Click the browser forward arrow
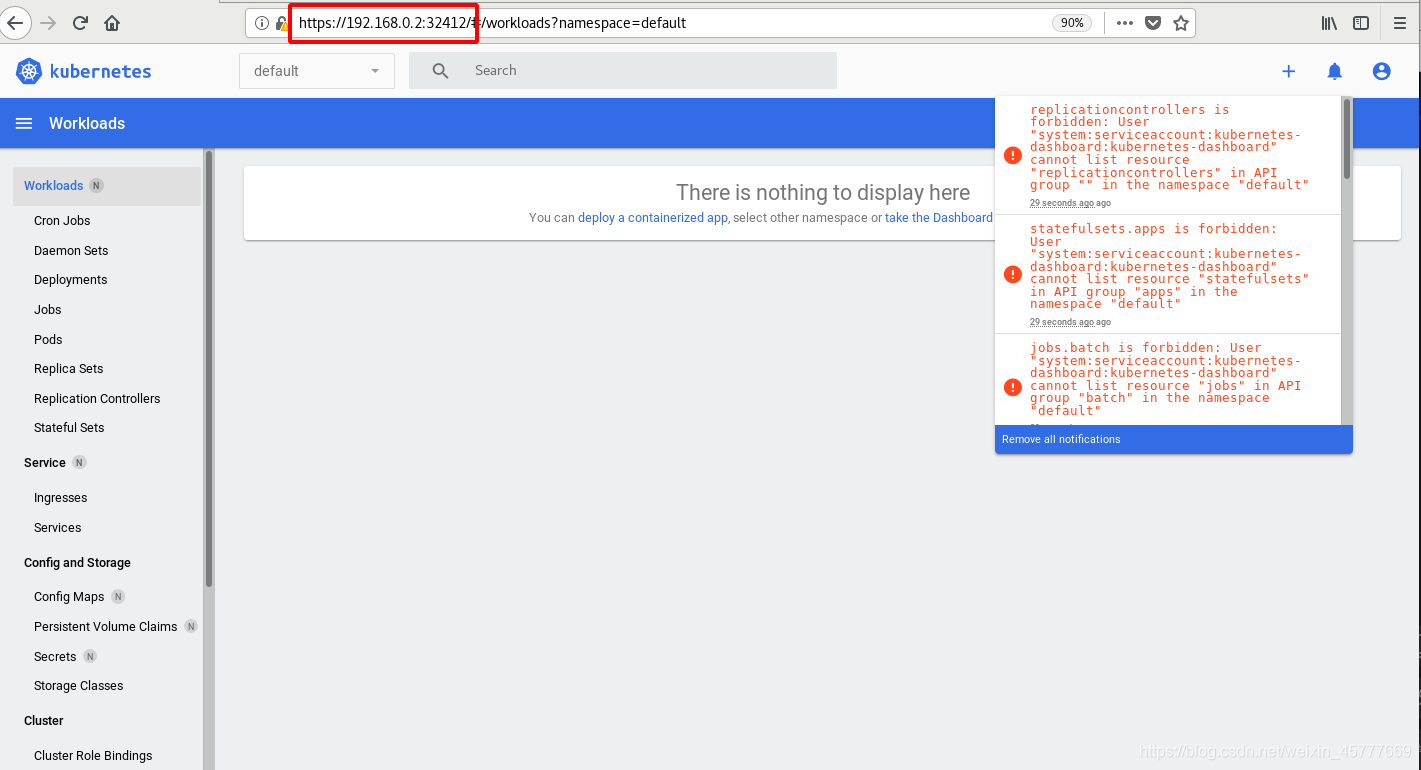The image size is (1421, 770). [x=48, y=22]
